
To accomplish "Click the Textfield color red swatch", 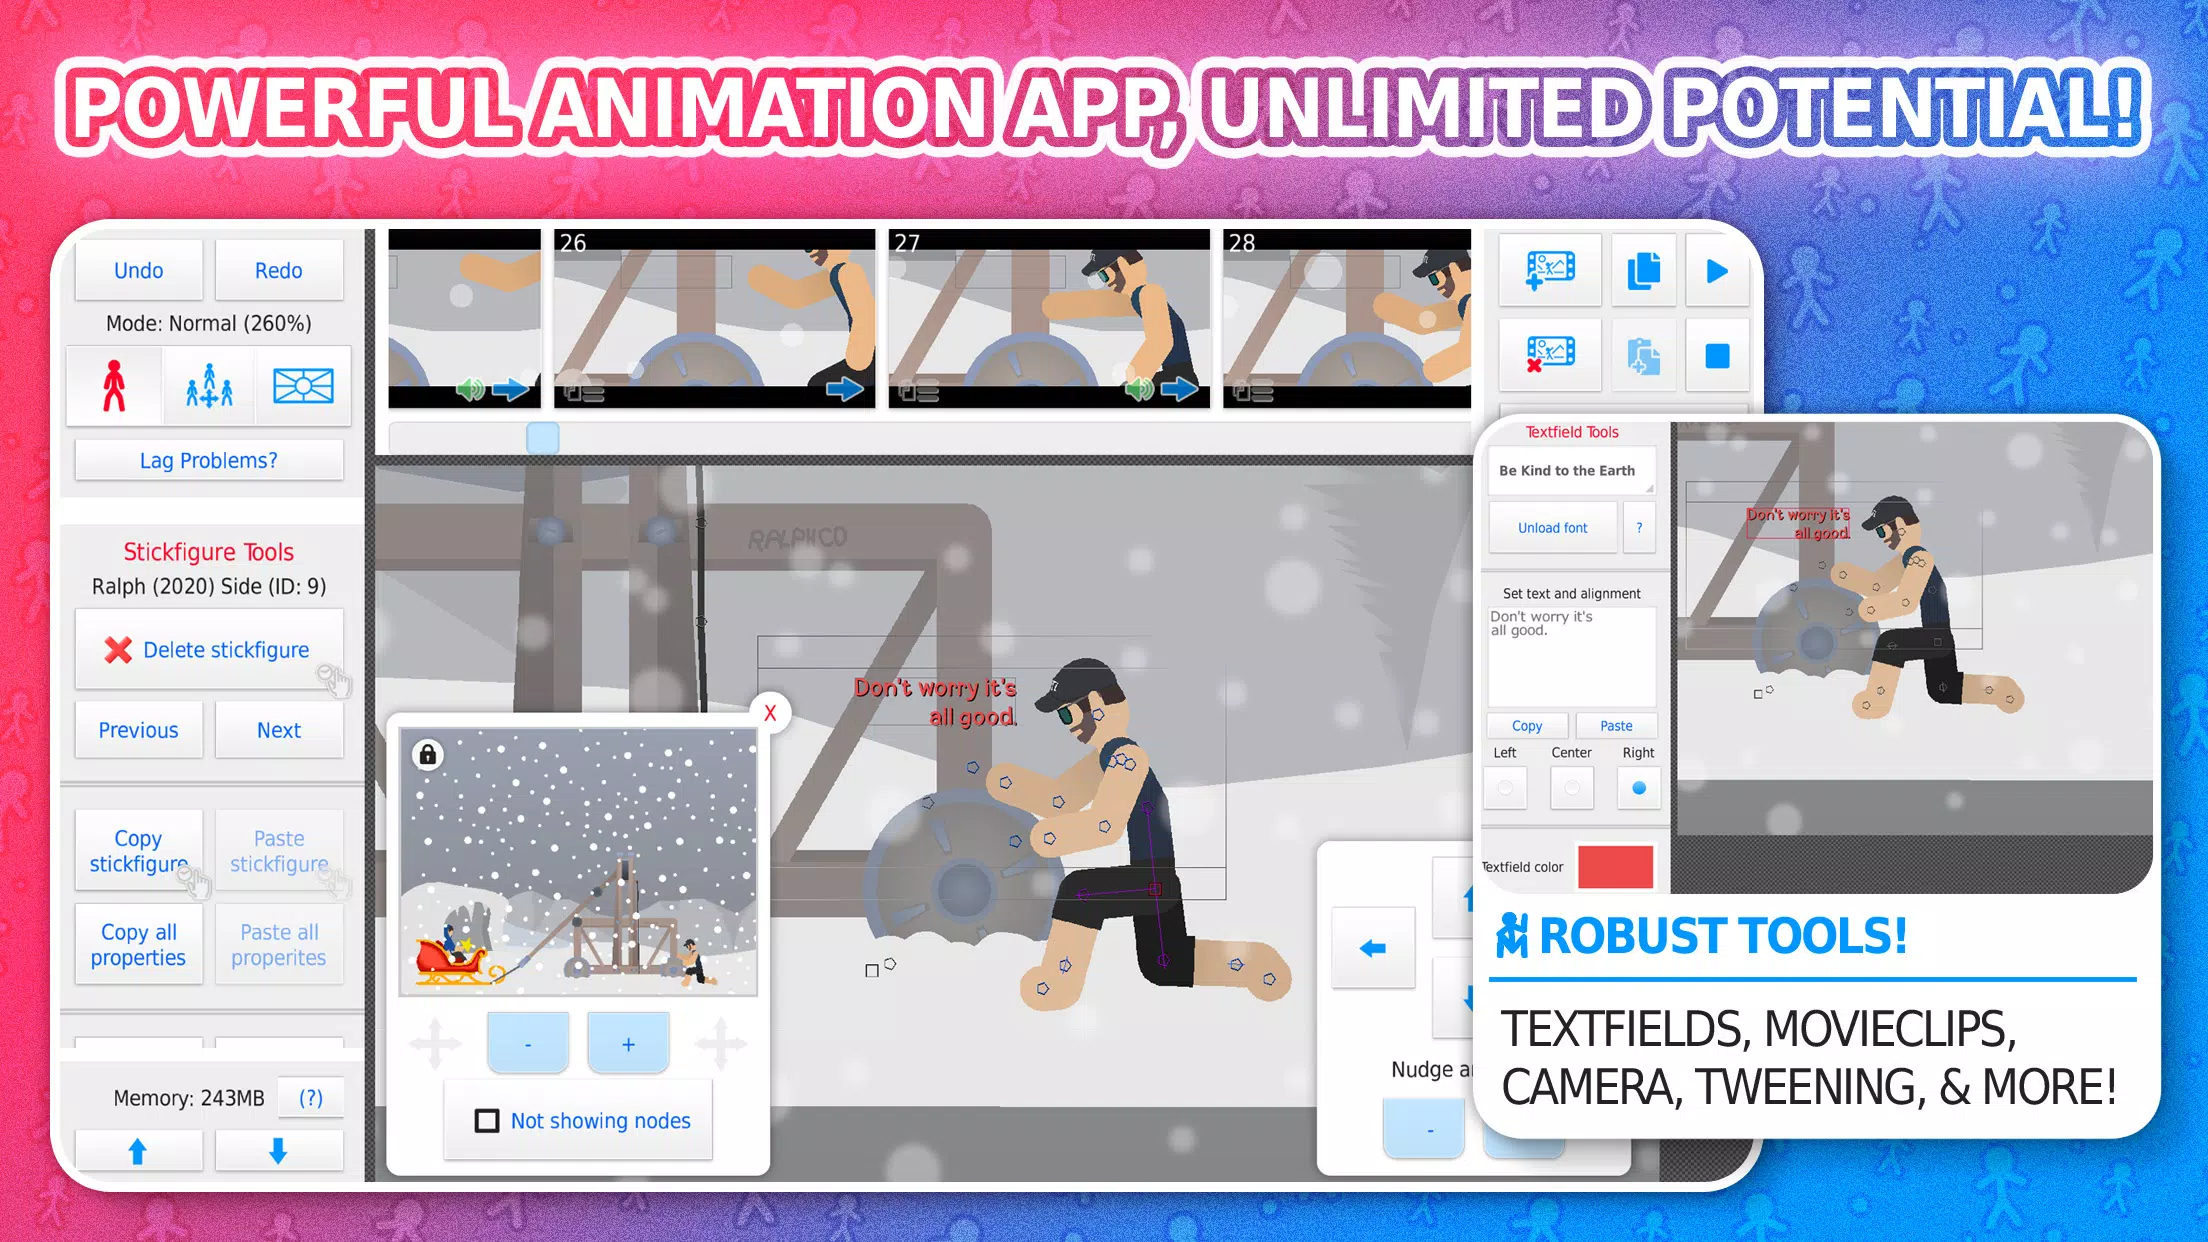I will point(1614,866).
